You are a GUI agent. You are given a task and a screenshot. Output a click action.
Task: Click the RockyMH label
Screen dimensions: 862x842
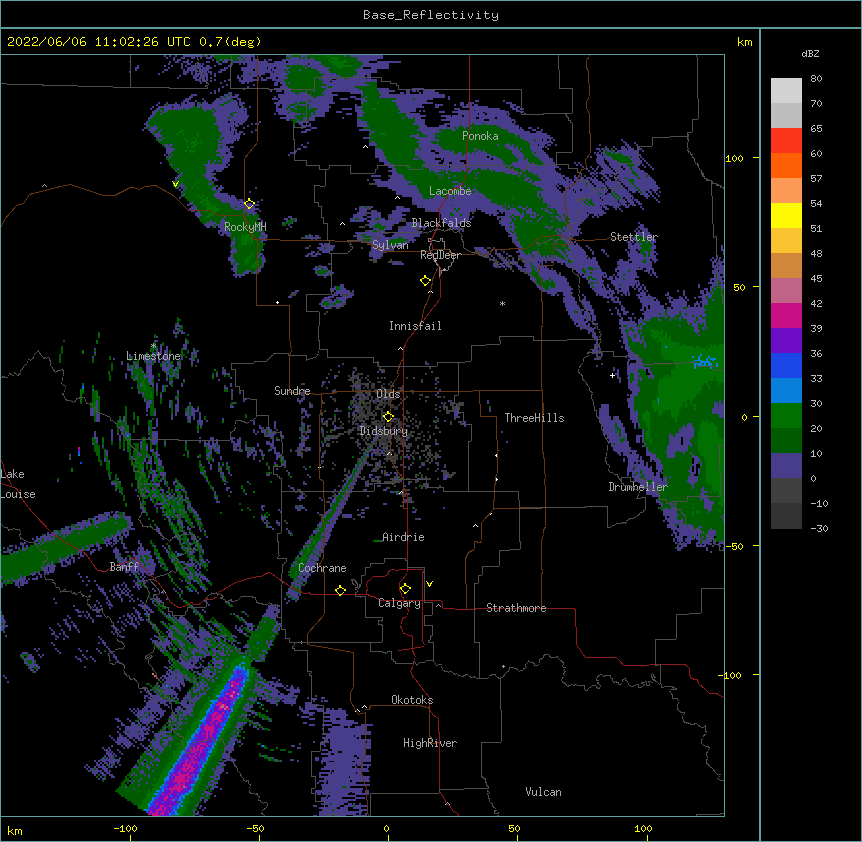[245, 226]
